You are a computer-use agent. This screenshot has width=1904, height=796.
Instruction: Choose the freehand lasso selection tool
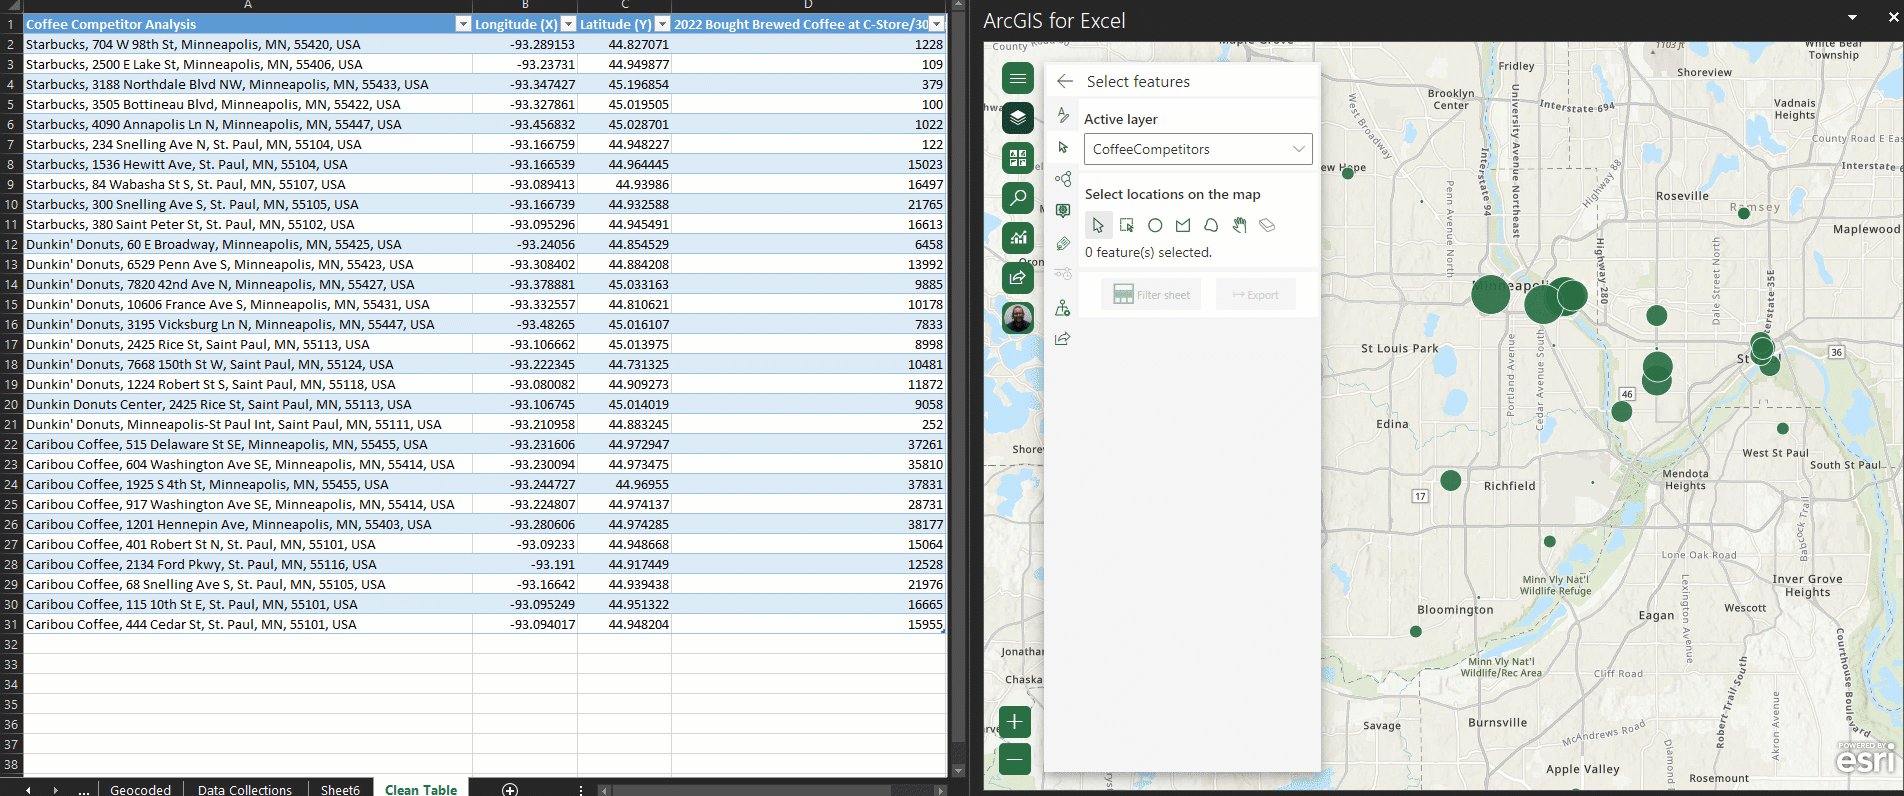(1211, 225)
